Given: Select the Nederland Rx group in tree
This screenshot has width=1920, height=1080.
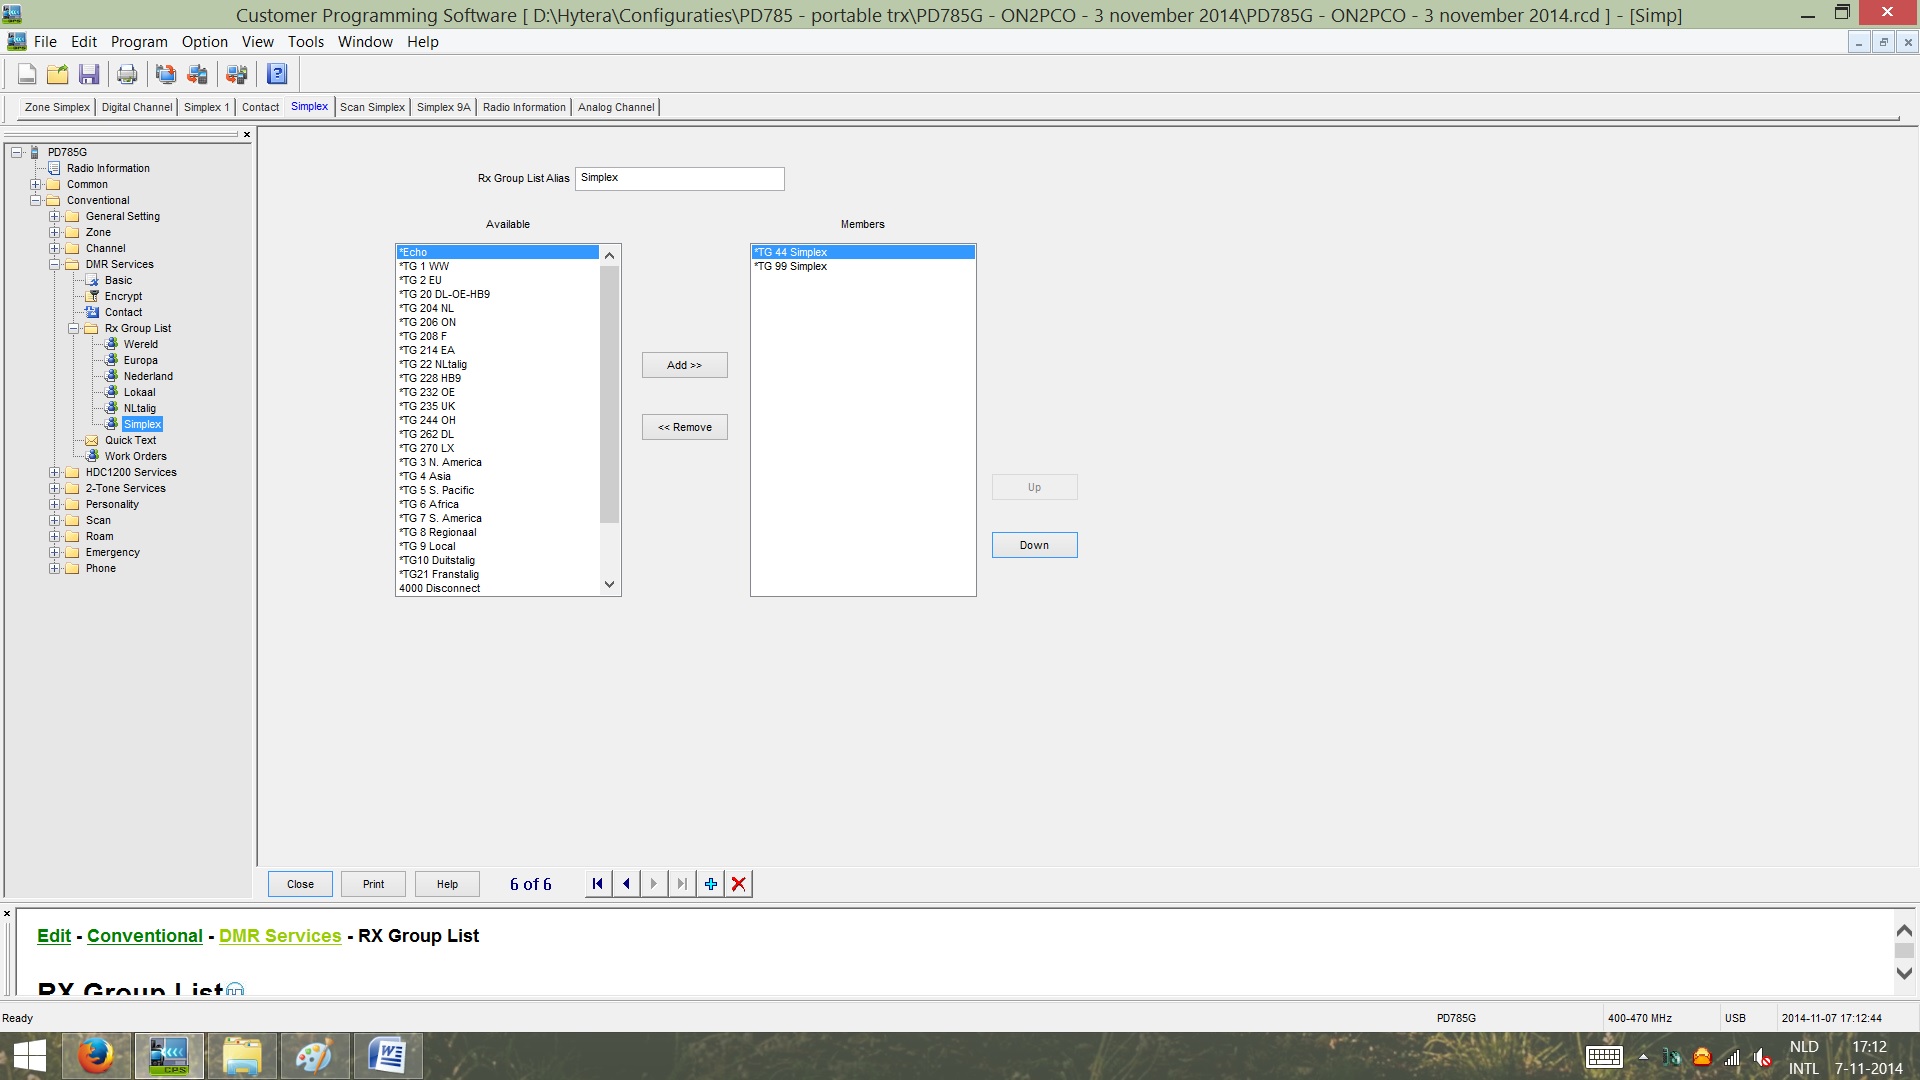Looking at the screenshot, I should 148,376.
